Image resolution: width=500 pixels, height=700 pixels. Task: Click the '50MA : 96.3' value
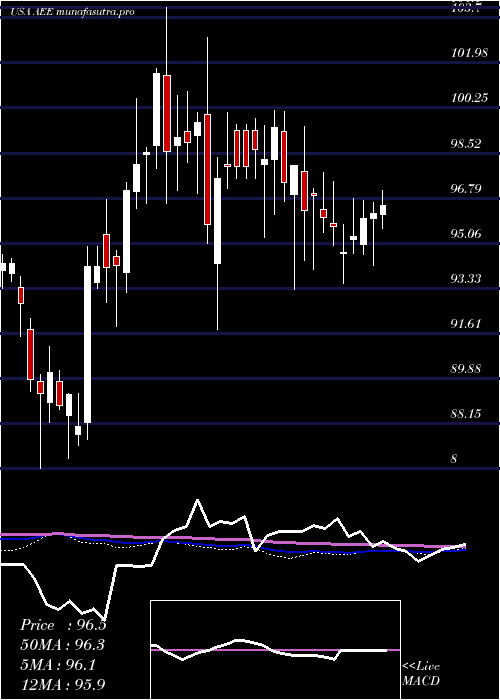pos(63,645)
